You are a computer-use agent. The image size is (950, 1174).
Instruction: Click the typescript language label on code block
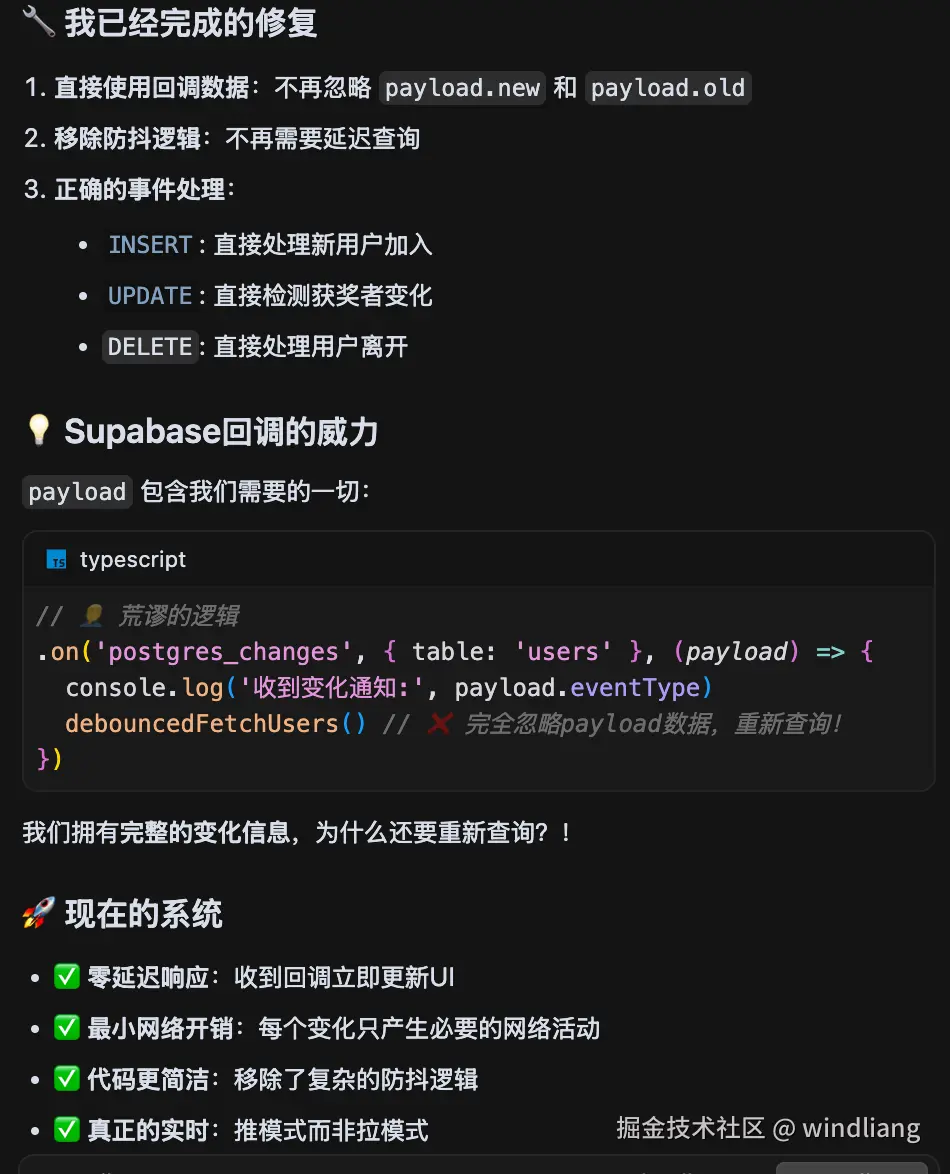coord(133,560)
